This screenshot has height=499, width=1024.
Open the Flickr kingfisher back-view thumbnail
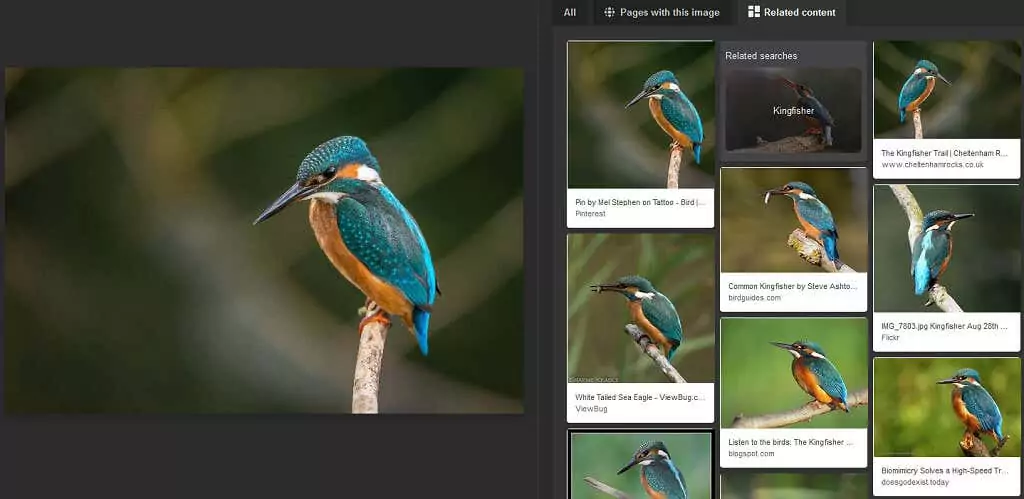(x=946, y=248)
